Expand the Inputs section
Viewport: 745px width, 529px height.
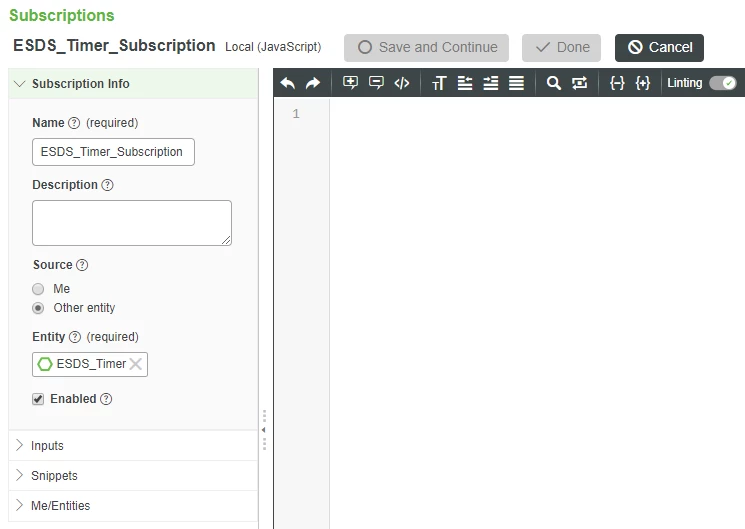coord(134,445)
